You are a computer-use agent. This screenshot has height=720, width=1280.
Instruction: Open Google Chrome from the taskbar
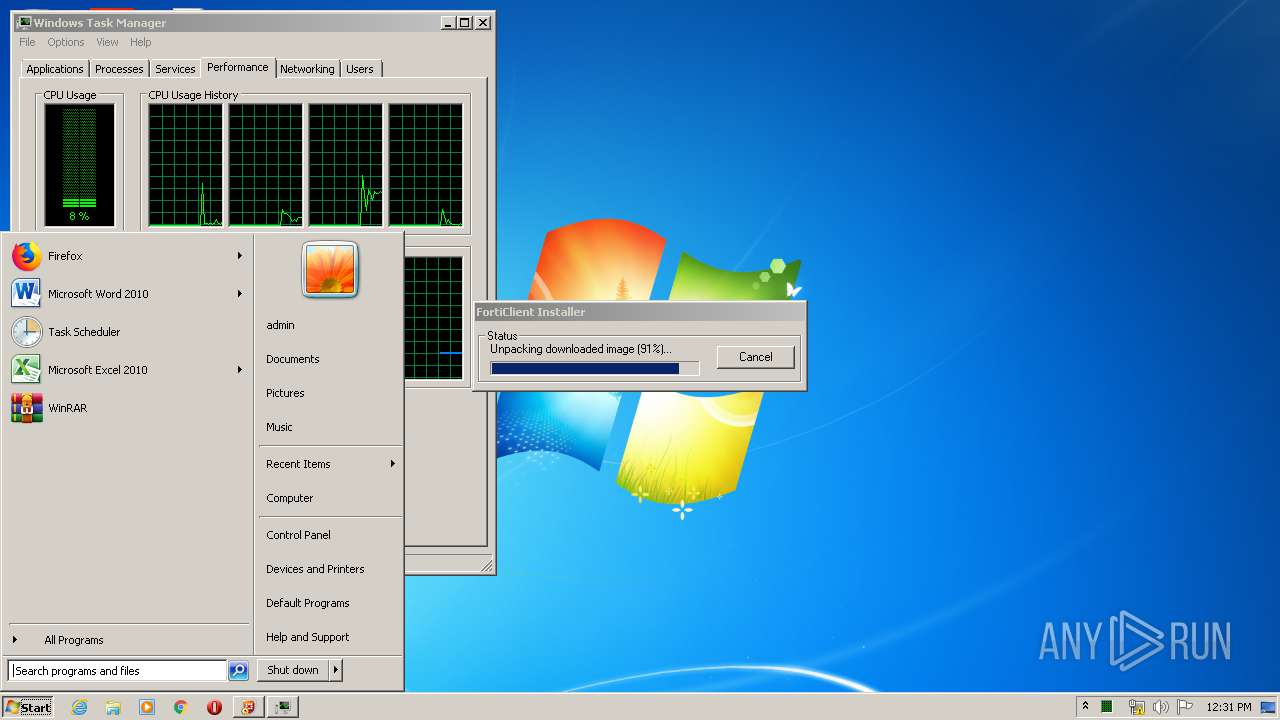(180, 707)
